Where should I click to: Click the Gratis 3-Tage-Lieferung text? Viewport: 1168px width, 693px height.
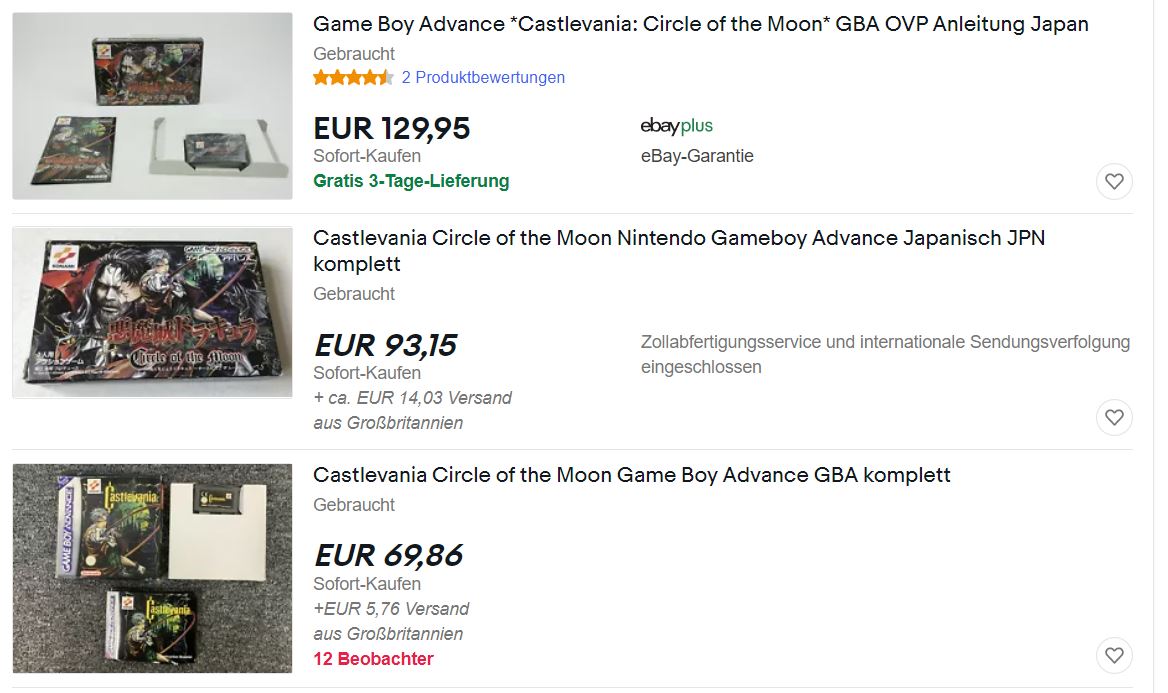411,181
